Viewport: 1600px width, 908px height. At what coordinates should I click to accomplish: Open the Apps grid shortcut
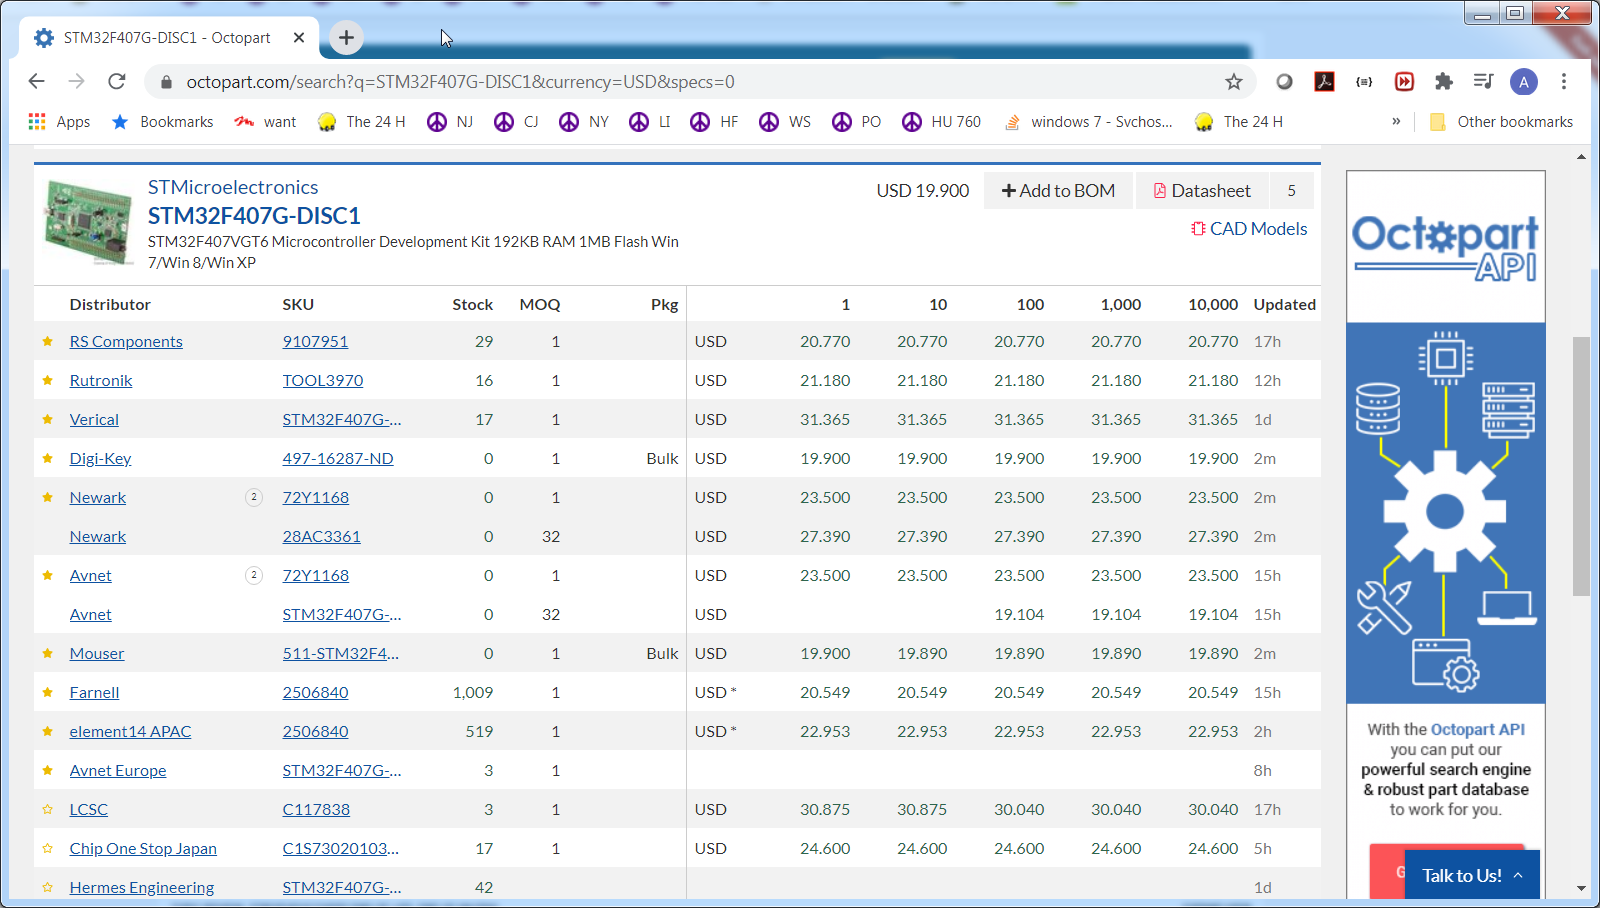click(59, 122)
